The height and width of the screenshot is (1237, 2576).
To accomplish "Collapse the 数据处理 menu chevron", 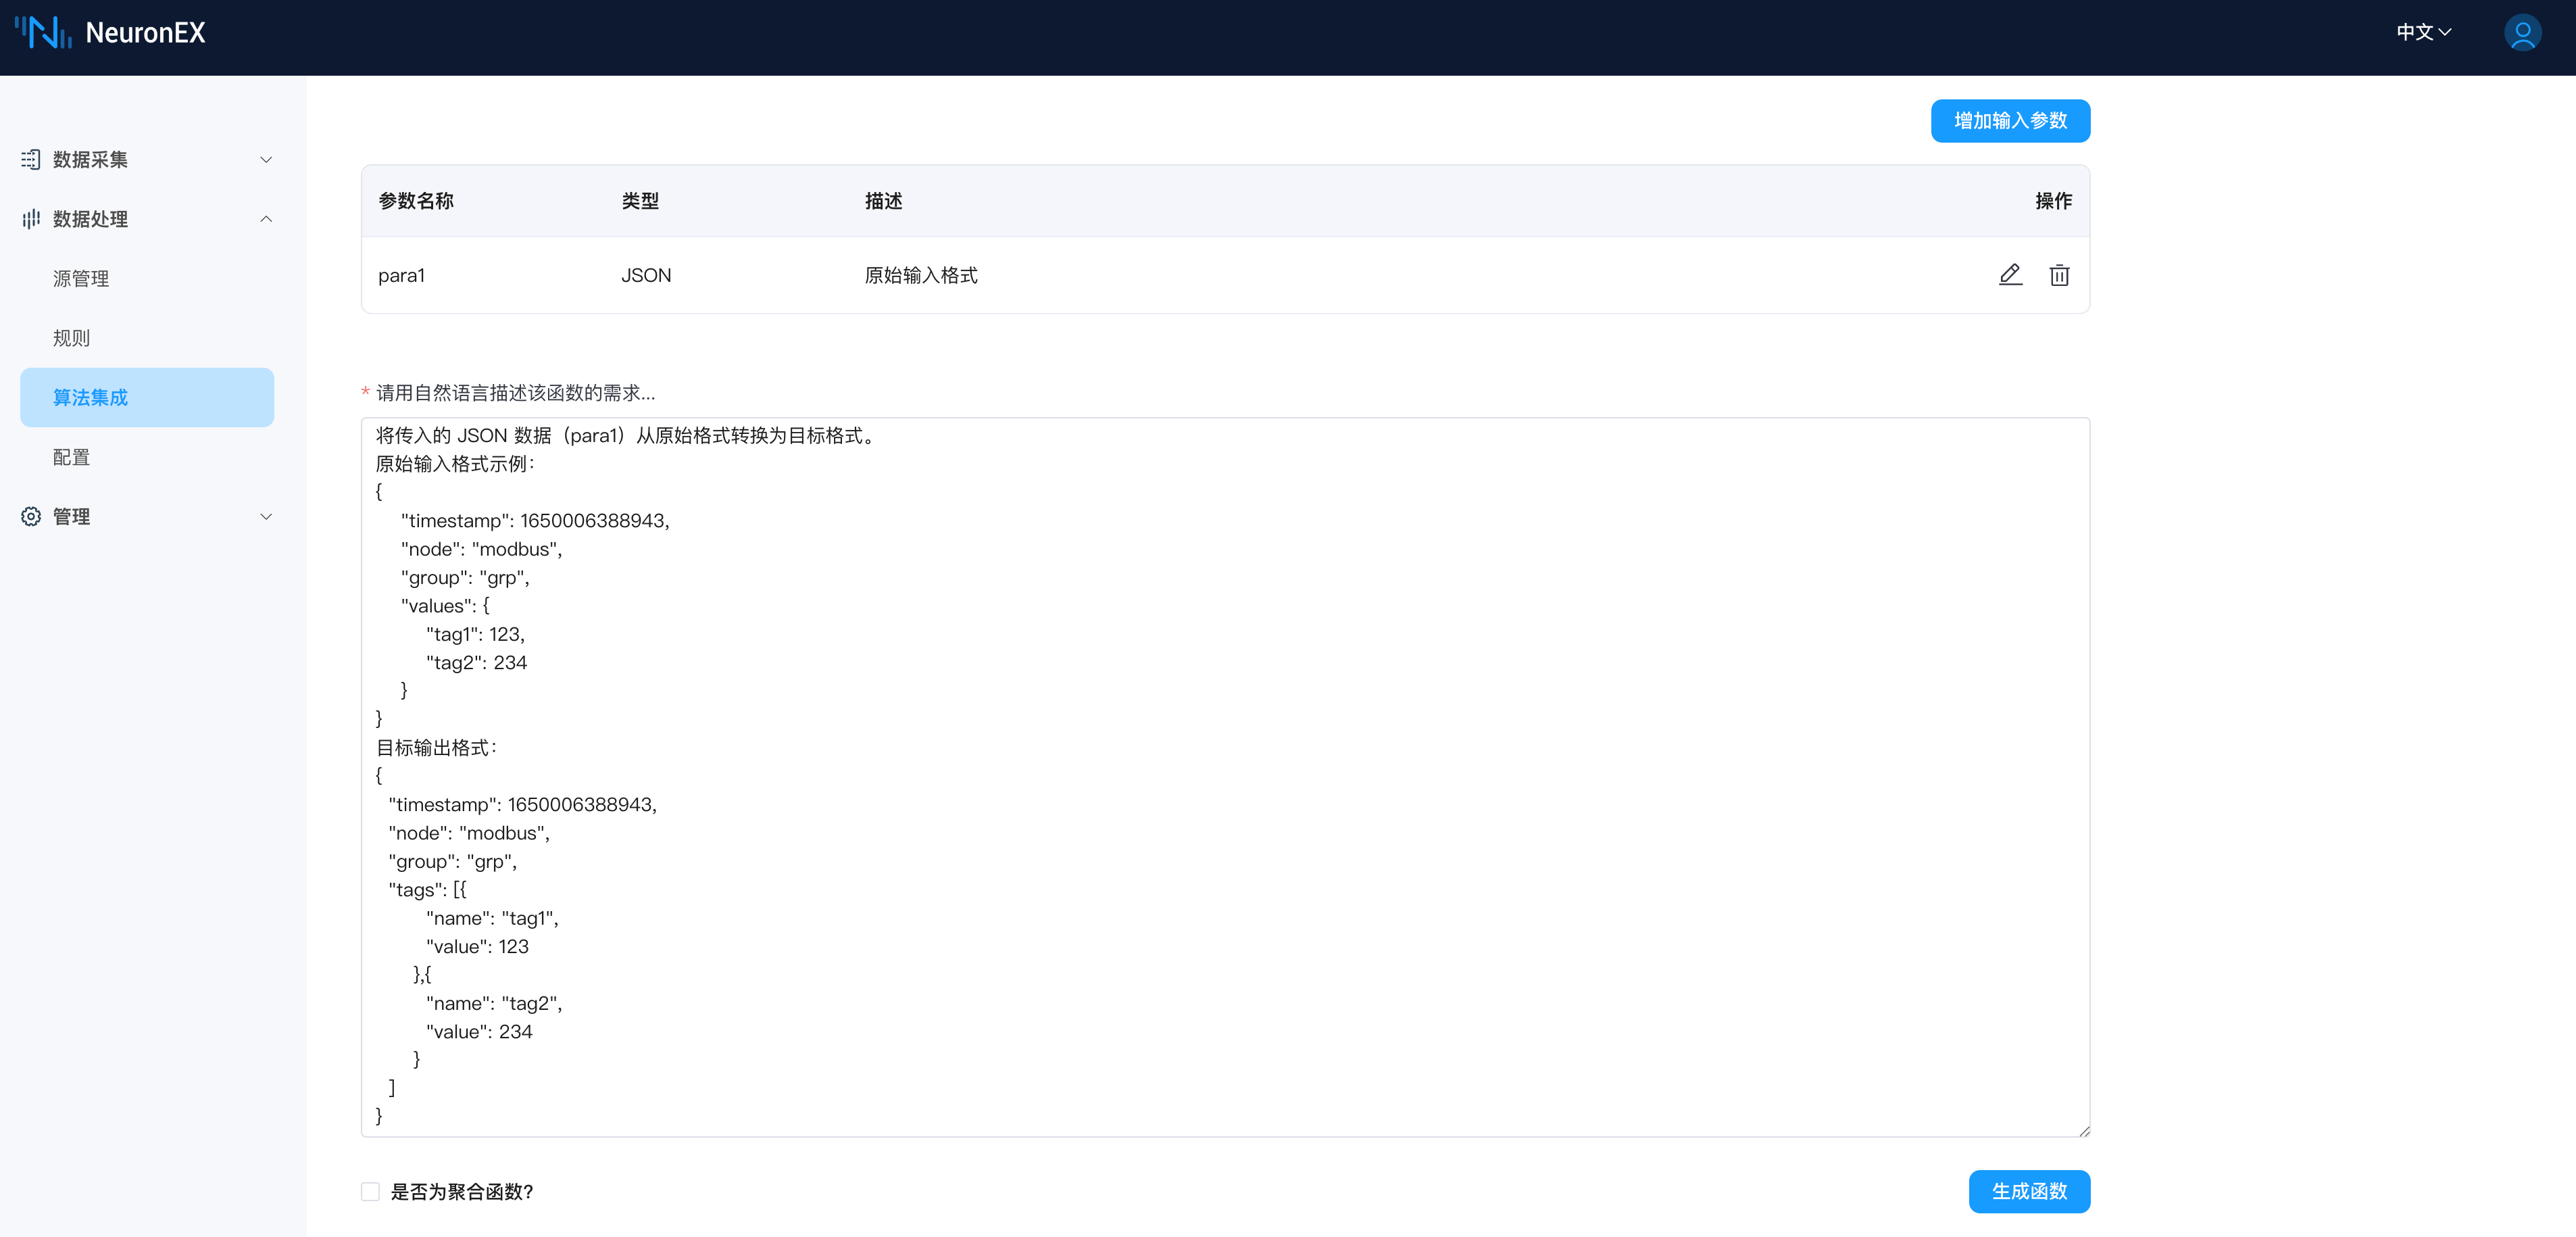I will point(266,219).
